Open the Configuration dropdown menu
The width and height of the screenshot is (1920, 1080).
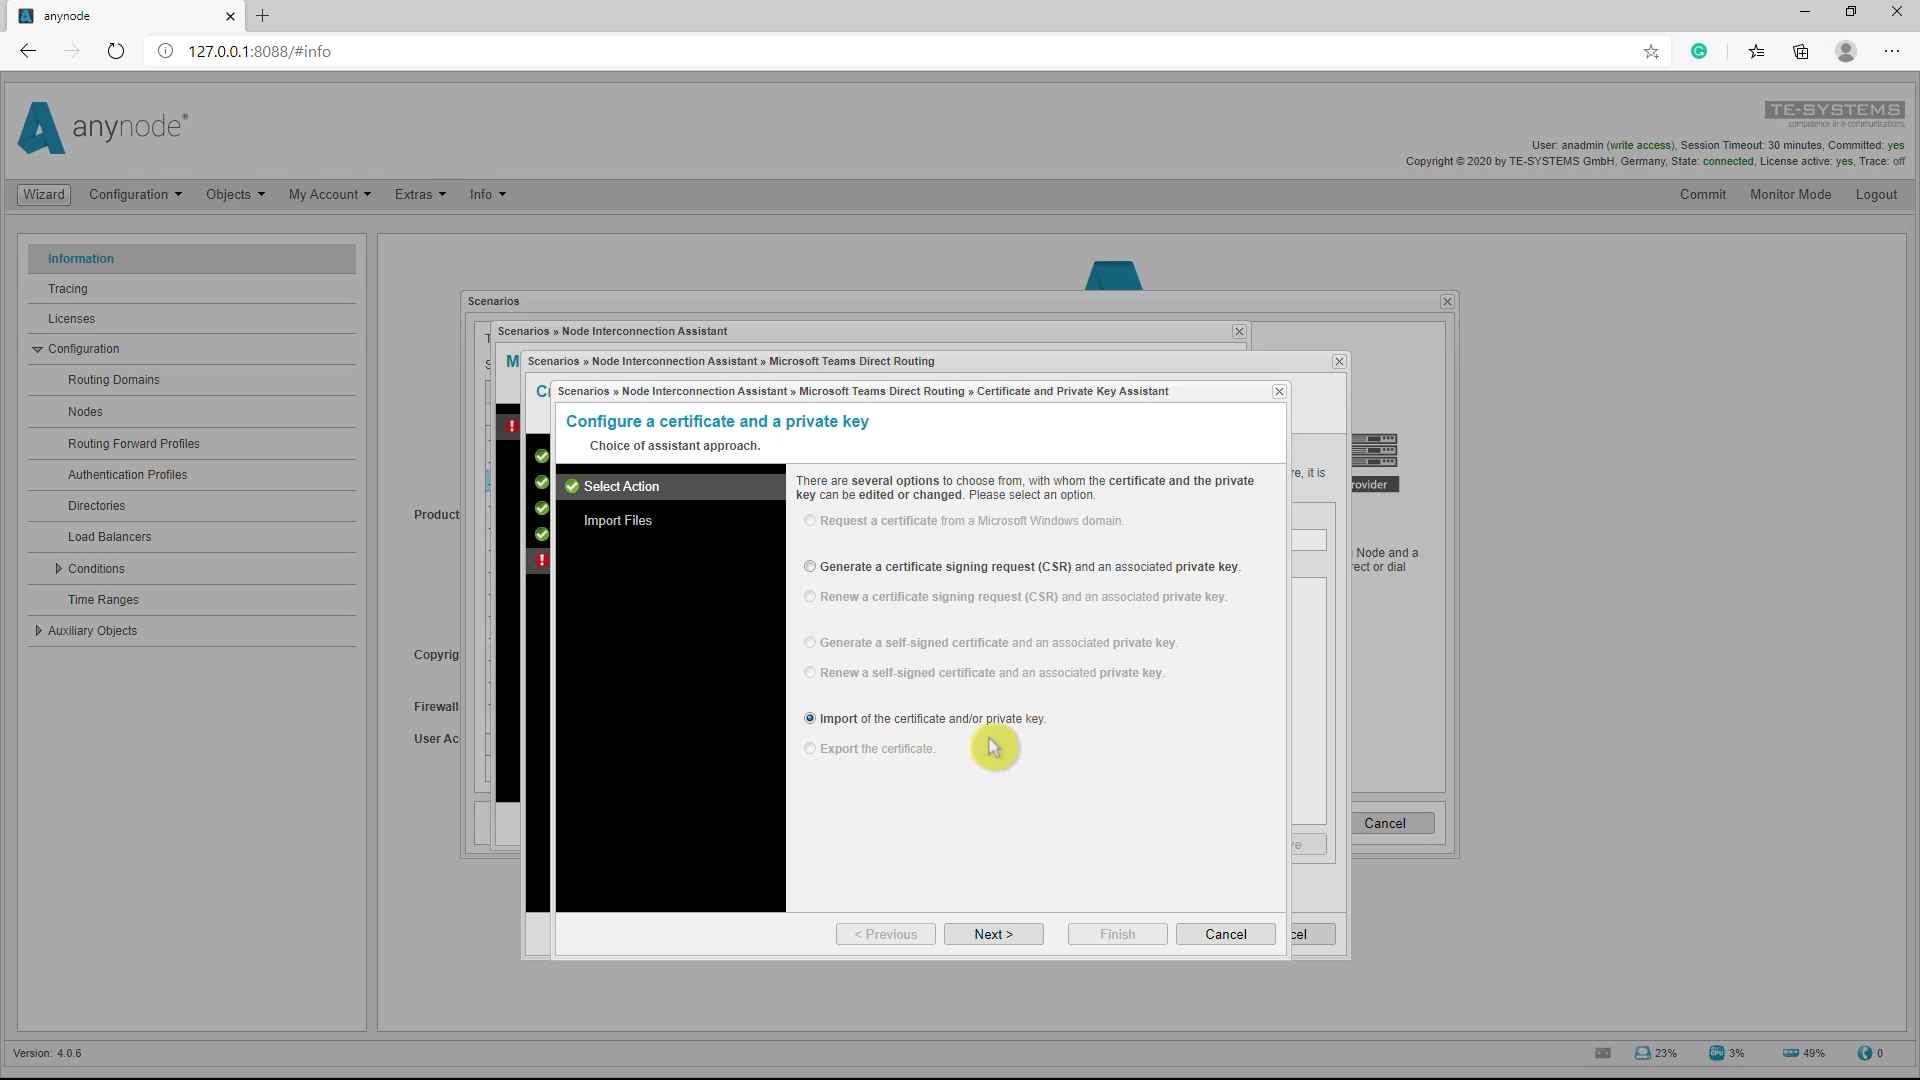pos(135,195)
